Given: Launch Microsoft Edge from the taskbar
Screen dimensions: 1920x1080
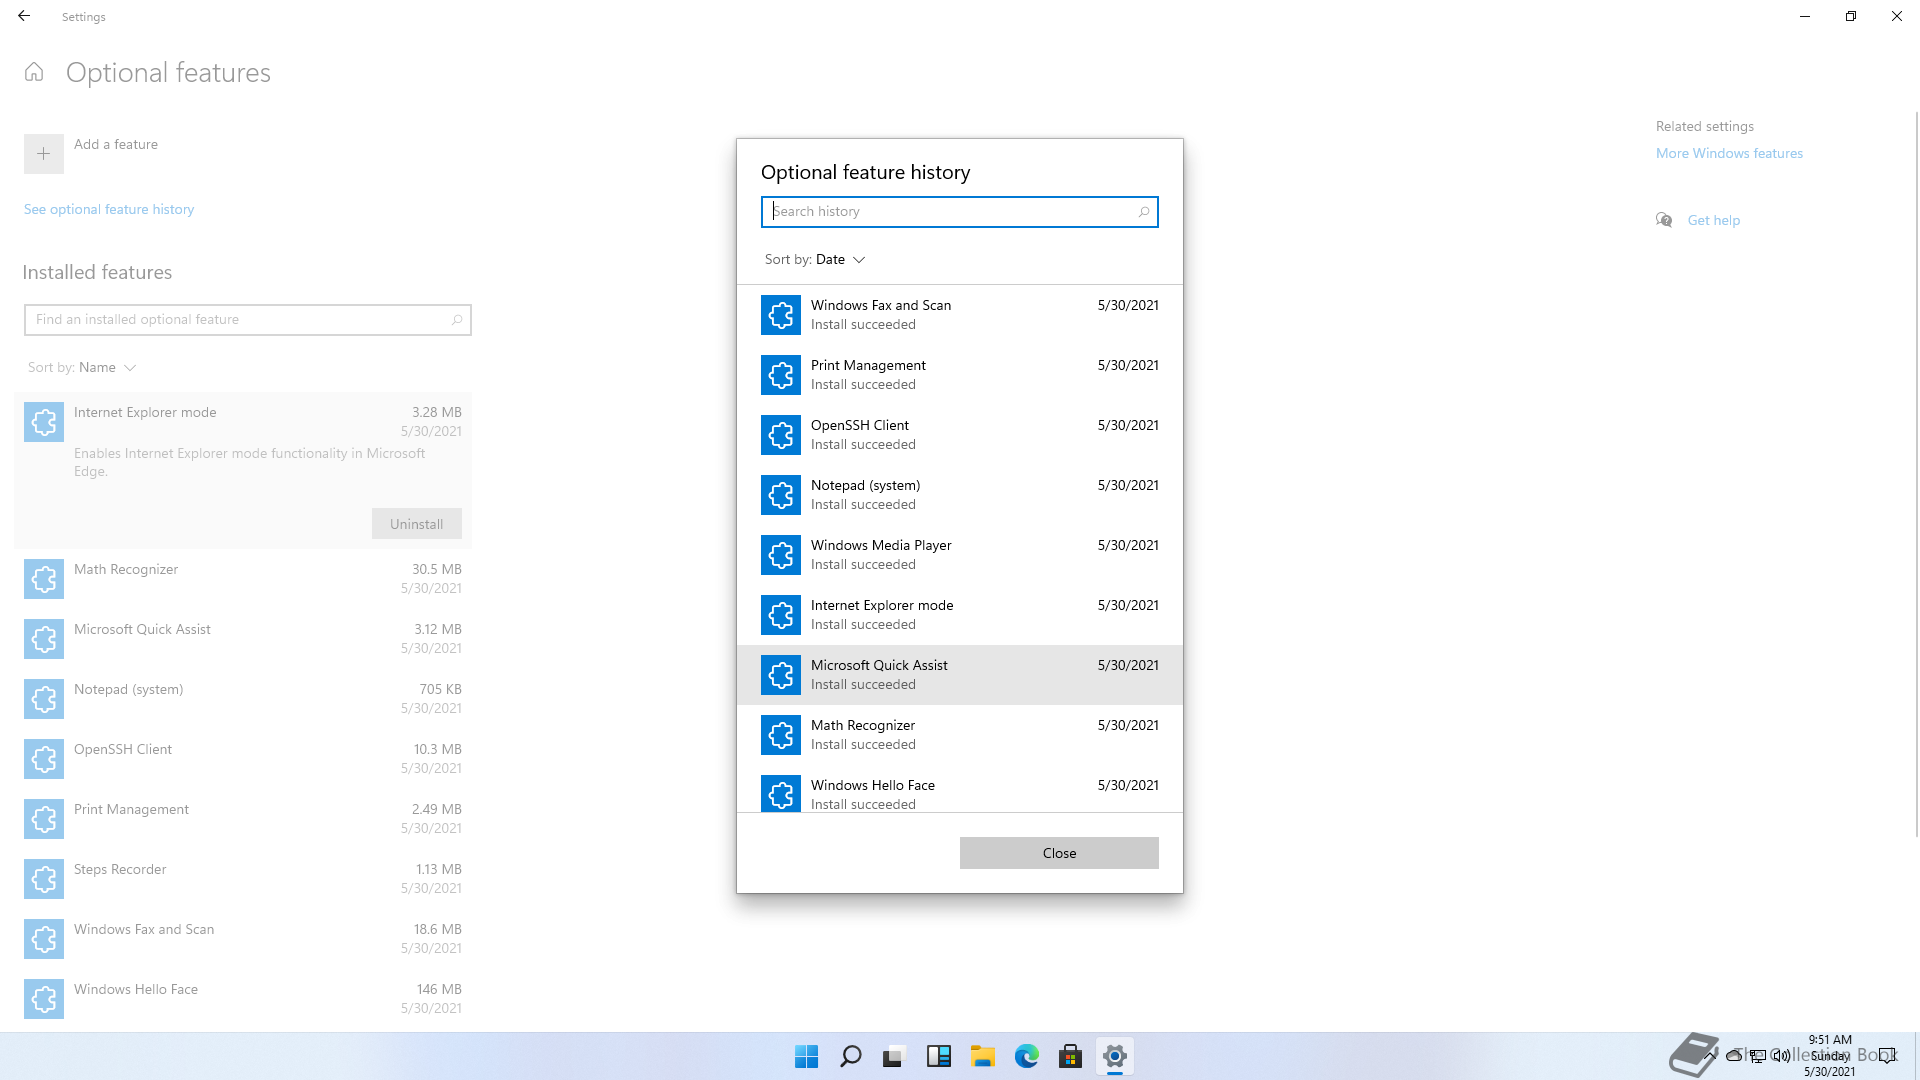Looking at the screenshot, I should 1027,1056.
